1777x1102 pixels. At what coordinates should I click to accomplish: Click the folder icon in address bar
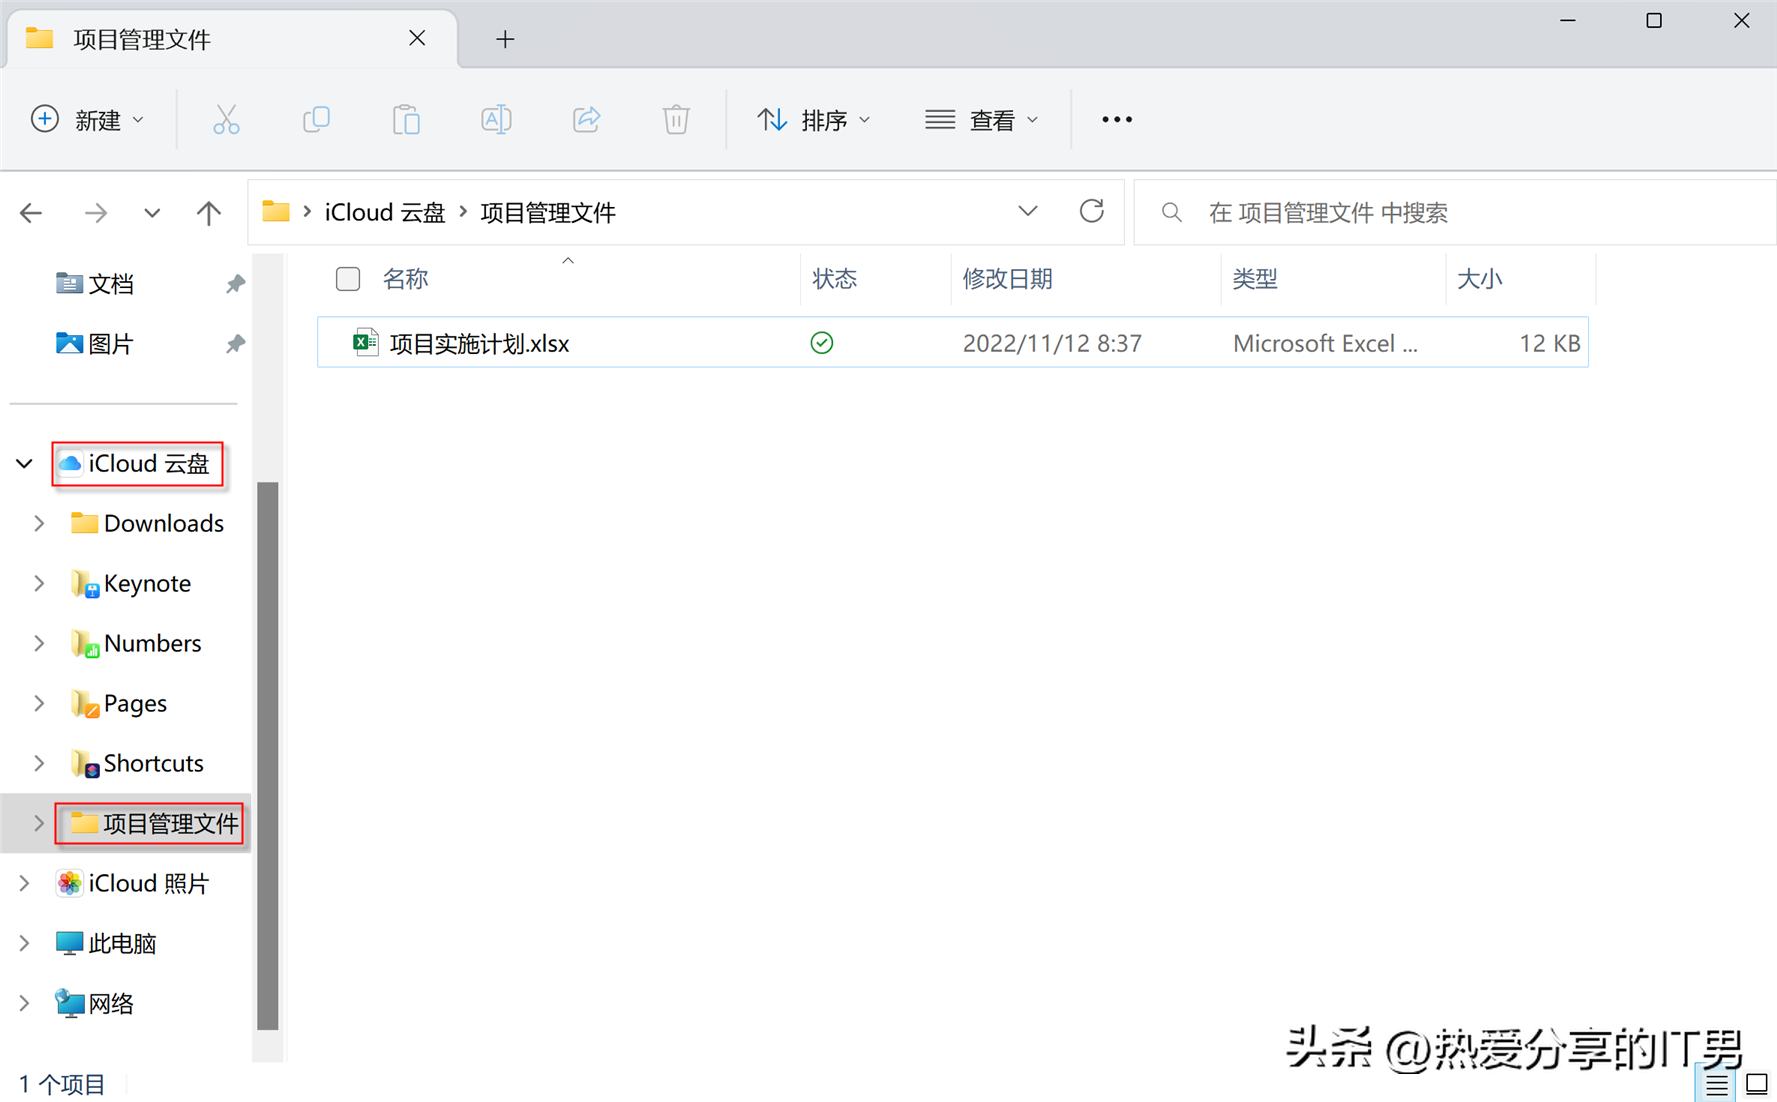click(276, 211)
